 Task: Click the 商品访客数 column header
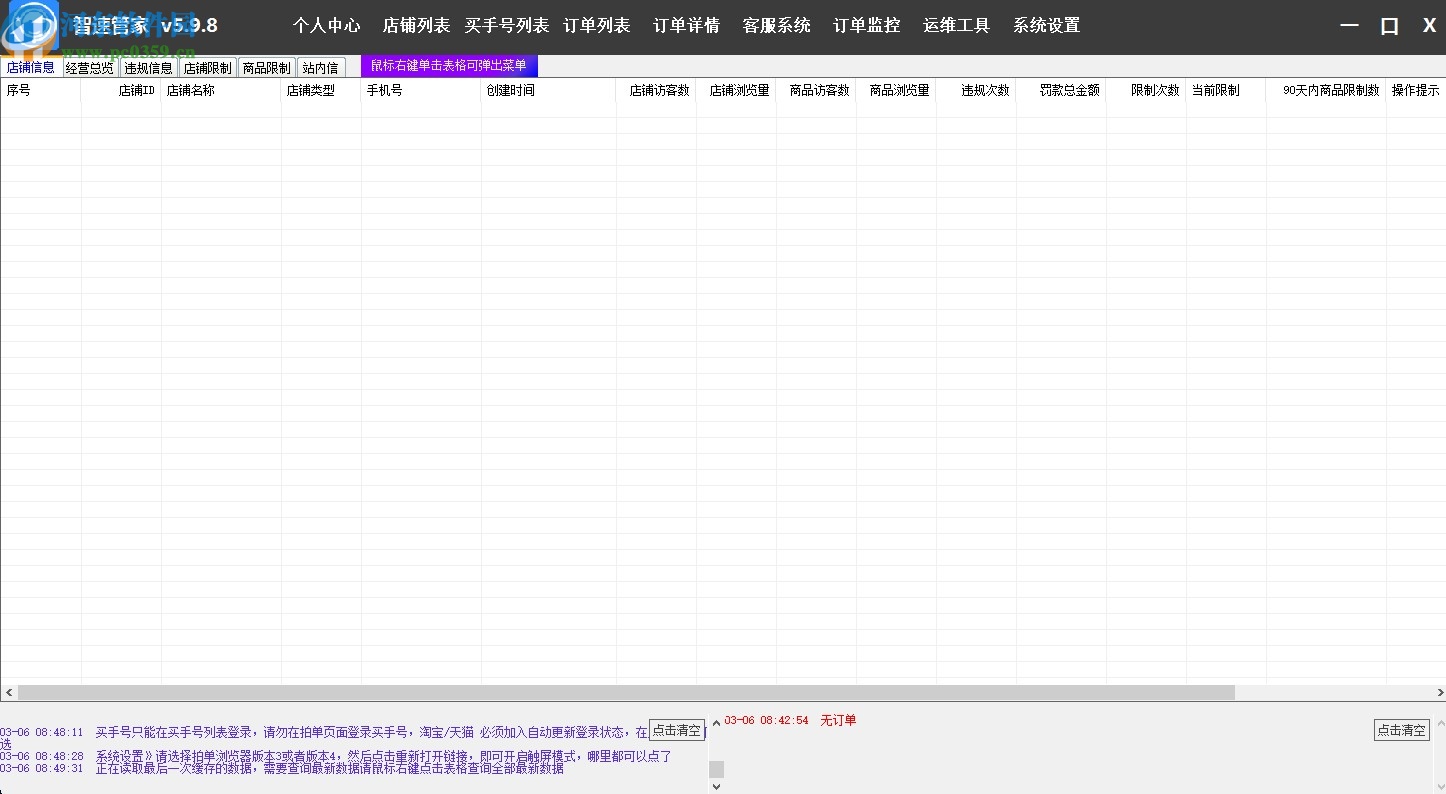(816, 91)
